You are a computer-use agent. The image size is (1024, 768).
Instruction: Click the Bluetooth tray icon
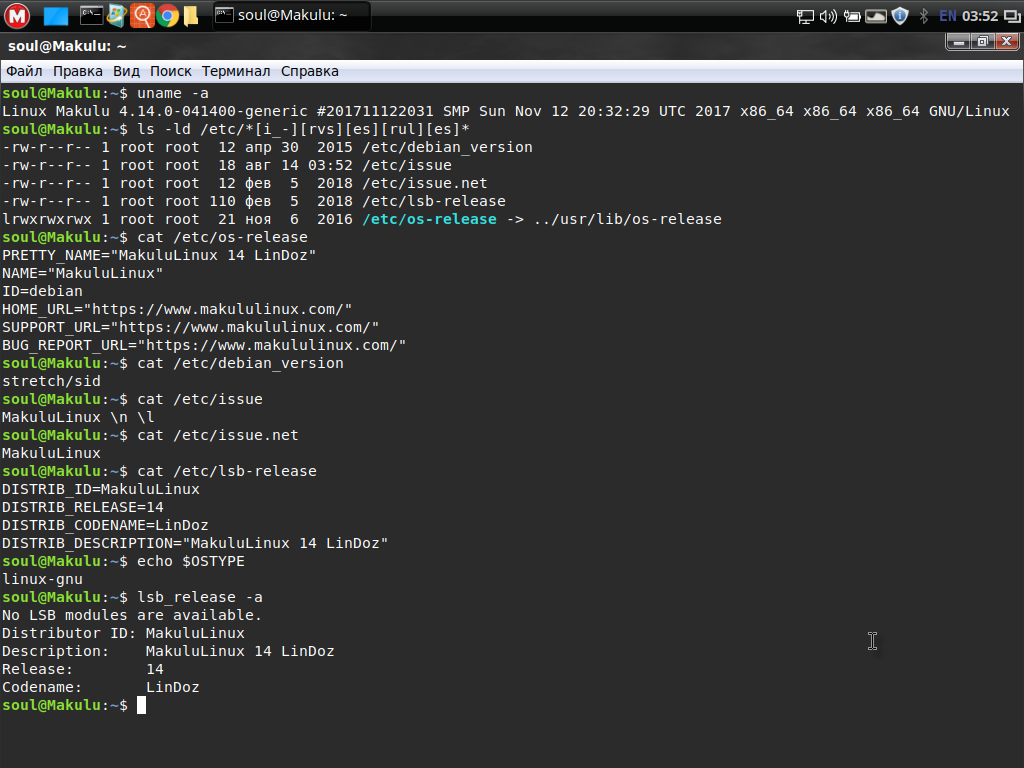coord(923,16)
